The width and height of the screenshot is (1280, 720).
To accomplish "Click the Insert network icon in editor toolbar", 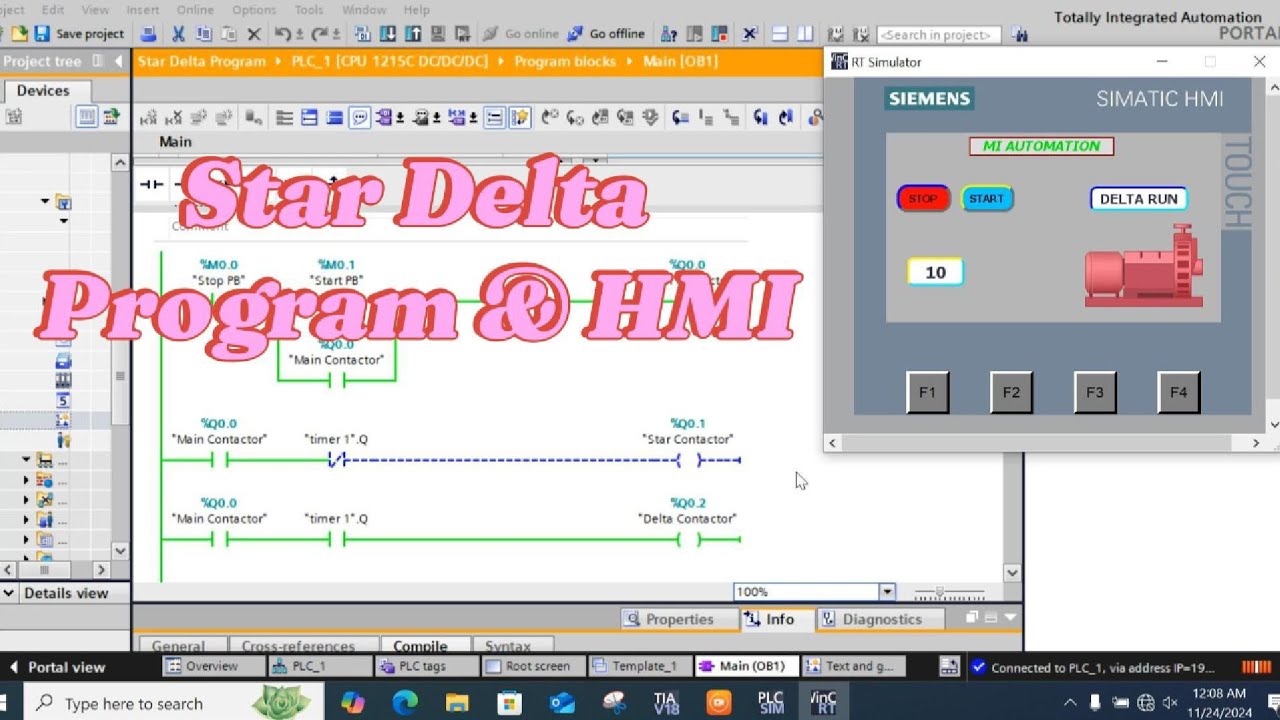I will tap(148, 118).
